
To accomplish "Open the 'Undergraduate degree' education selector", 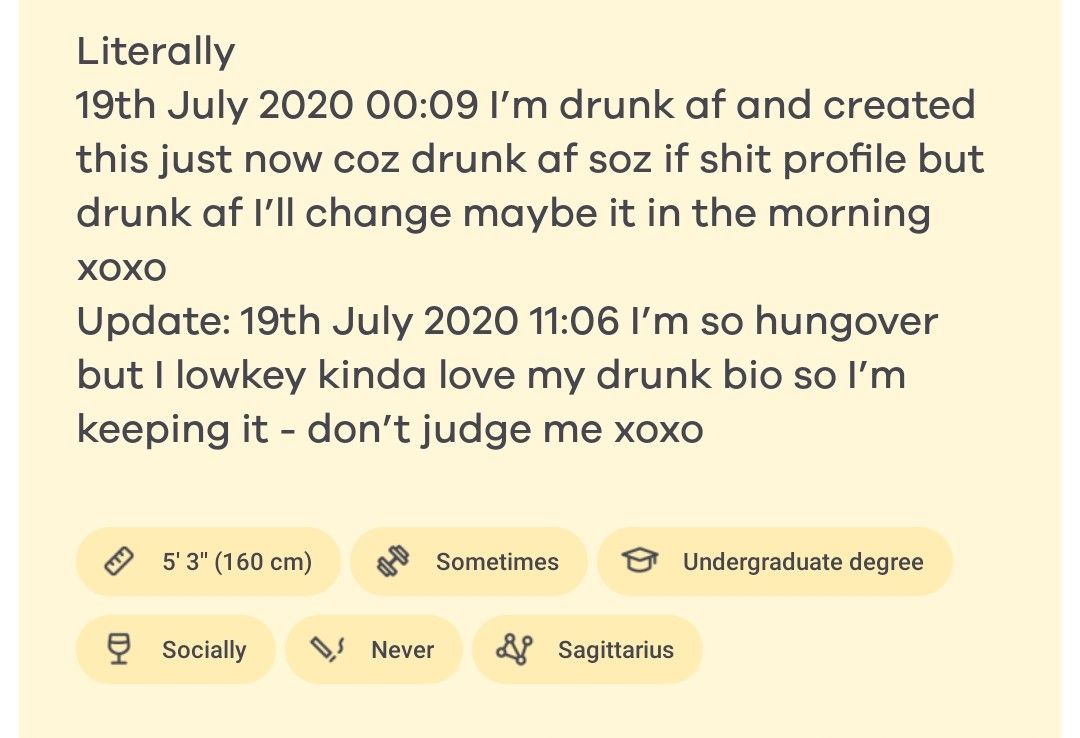I will 775,562.
